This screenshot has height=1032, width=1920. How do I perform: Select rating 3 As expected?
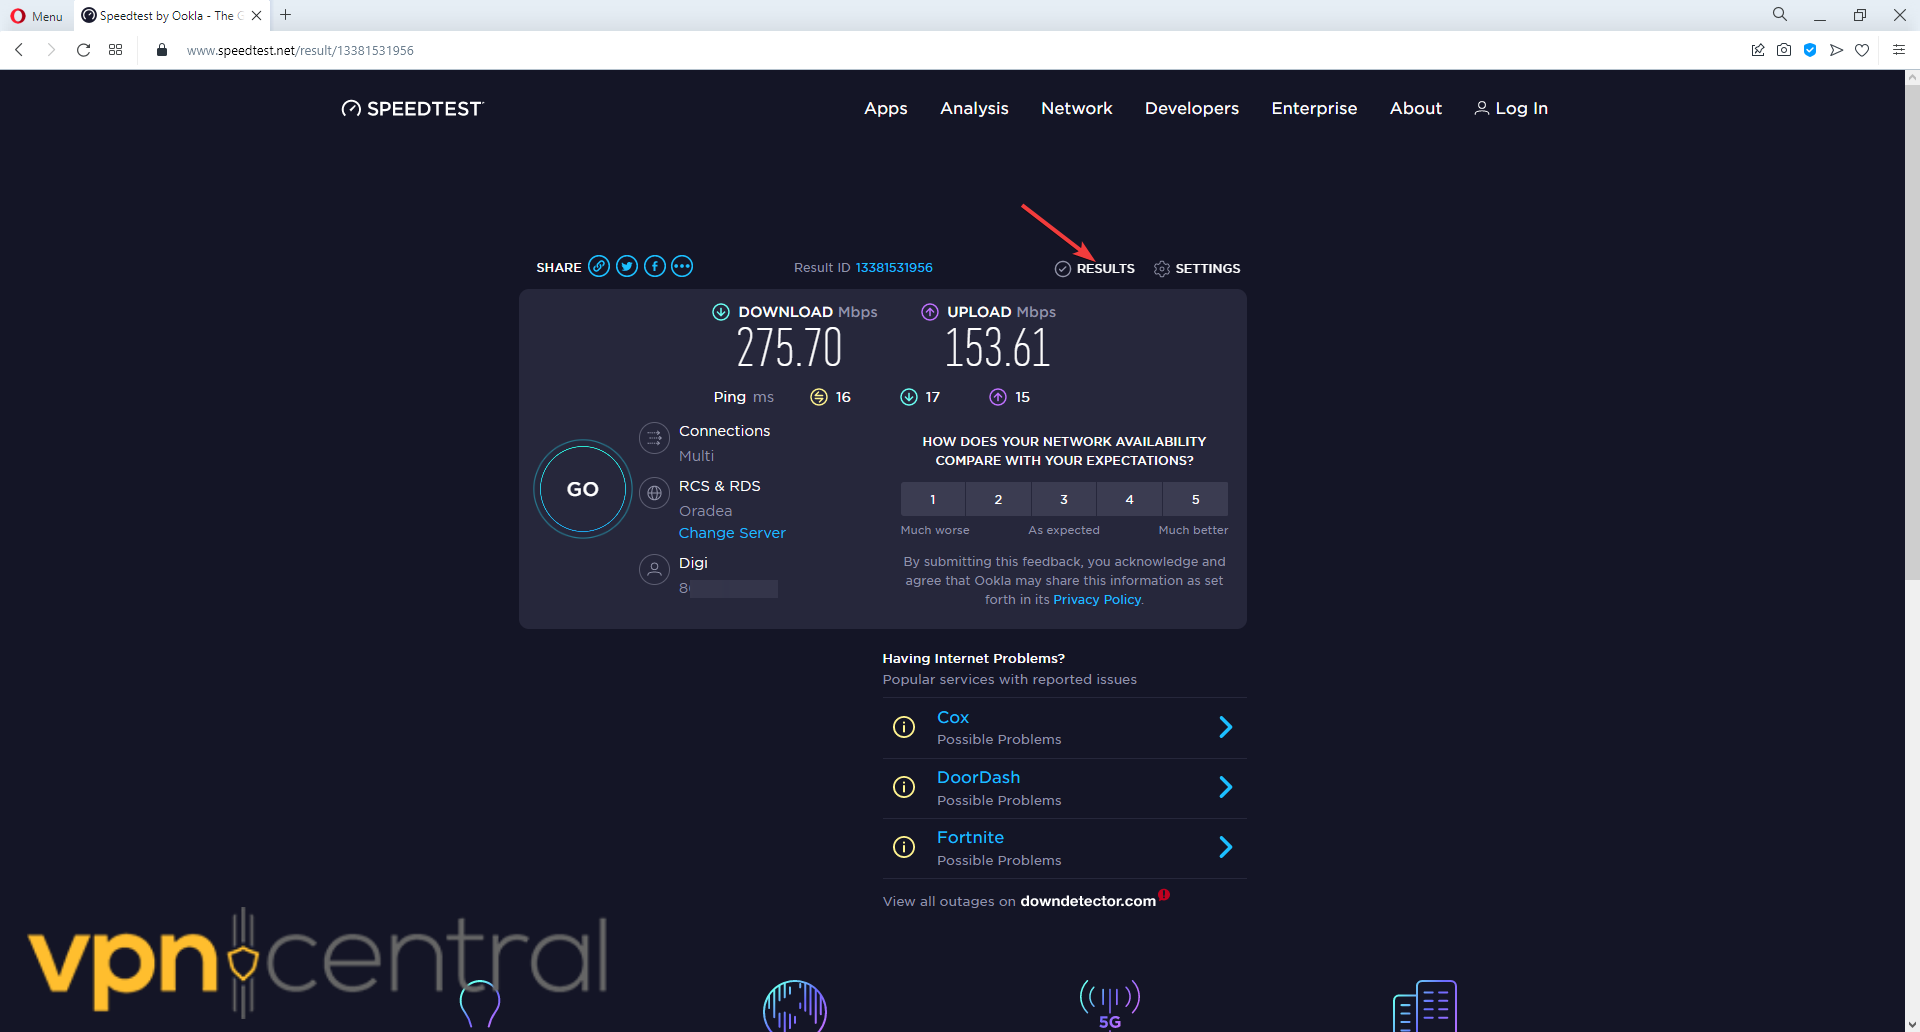[x=1063, y=499]
